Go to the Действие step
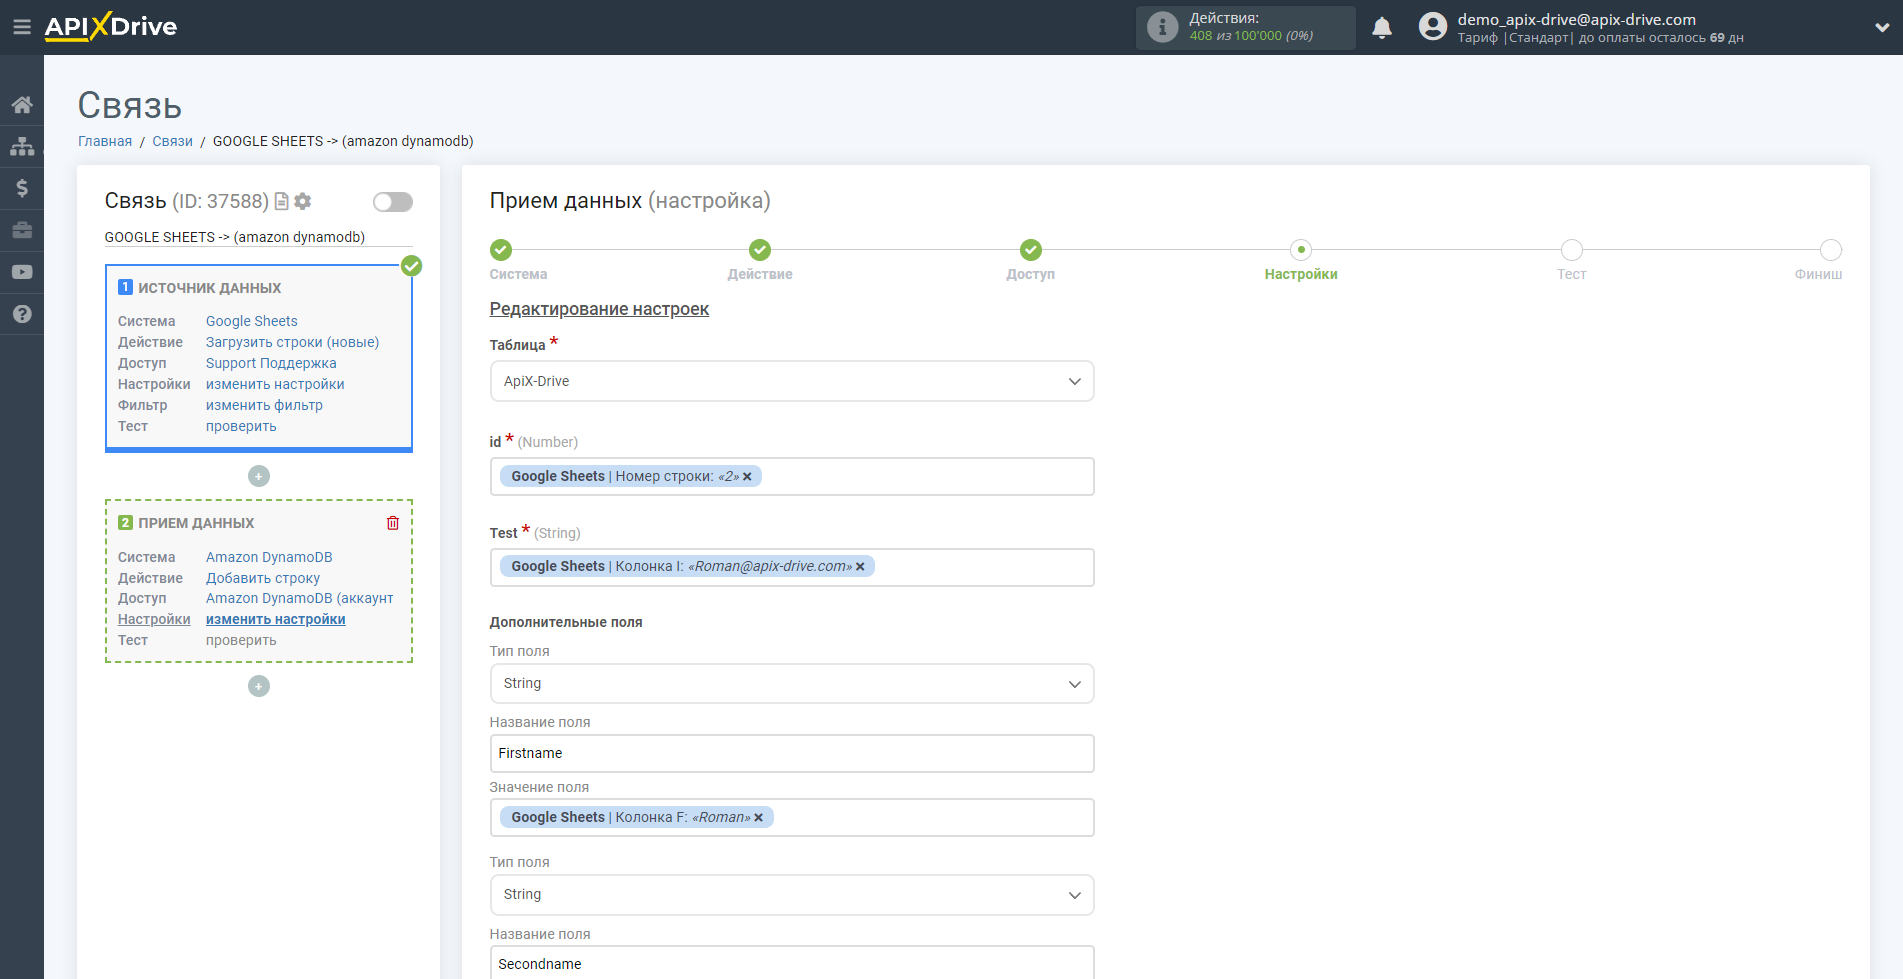 tap(760, 250)
